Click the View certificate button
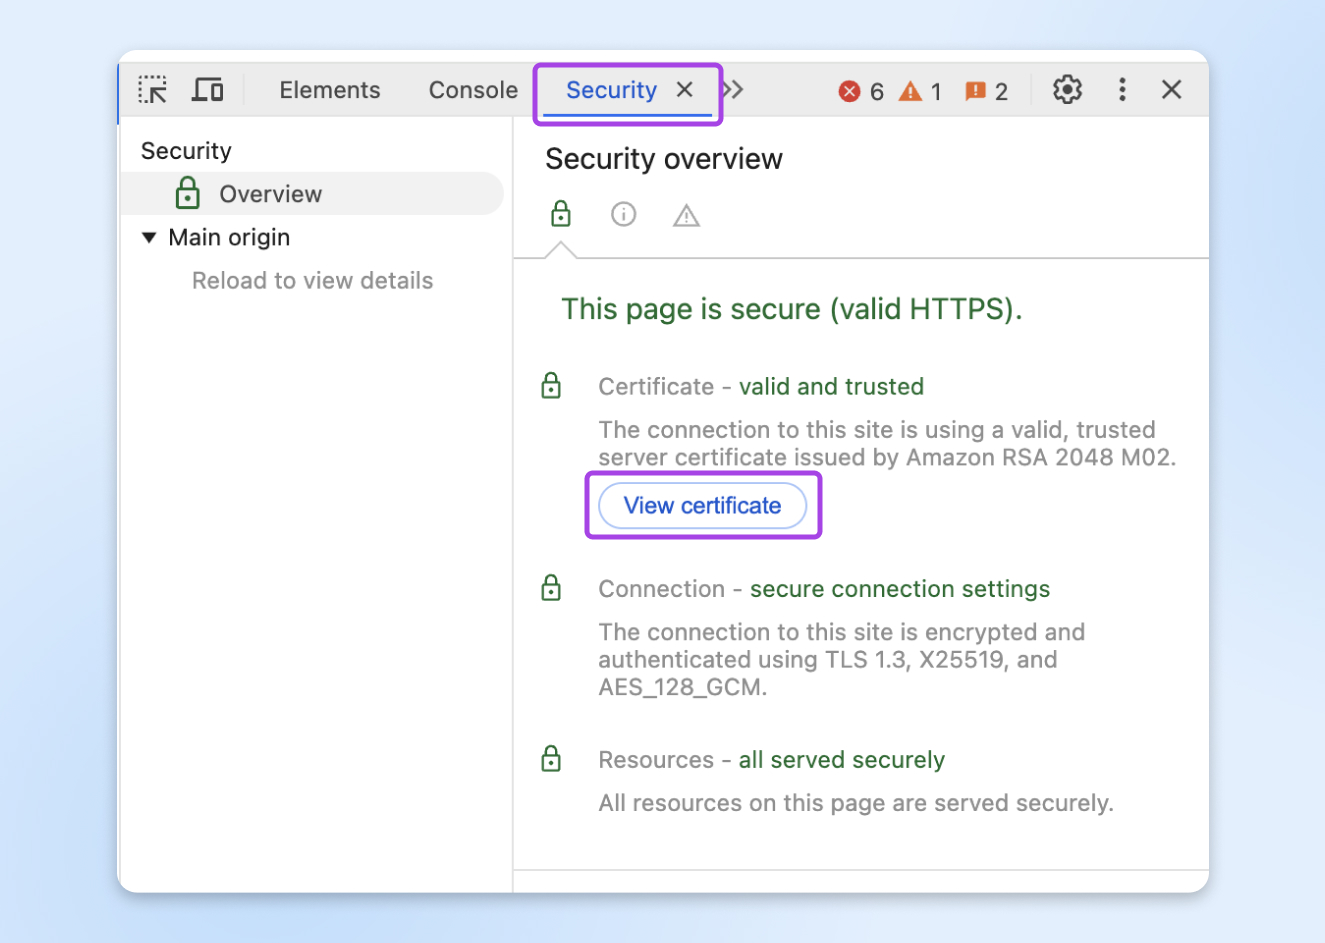1325x943 pixels. tap(702, 505)
